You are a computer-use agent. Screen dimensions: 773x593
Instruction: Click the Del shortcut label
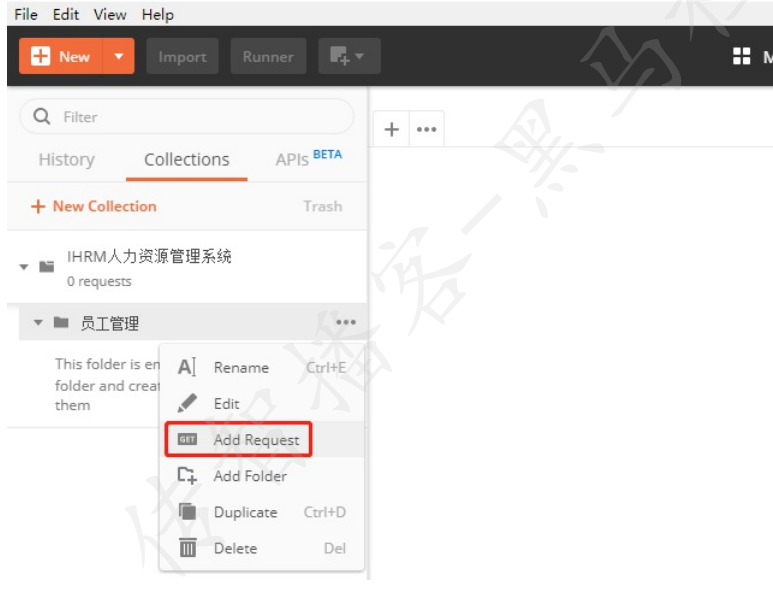click(335, 548)
